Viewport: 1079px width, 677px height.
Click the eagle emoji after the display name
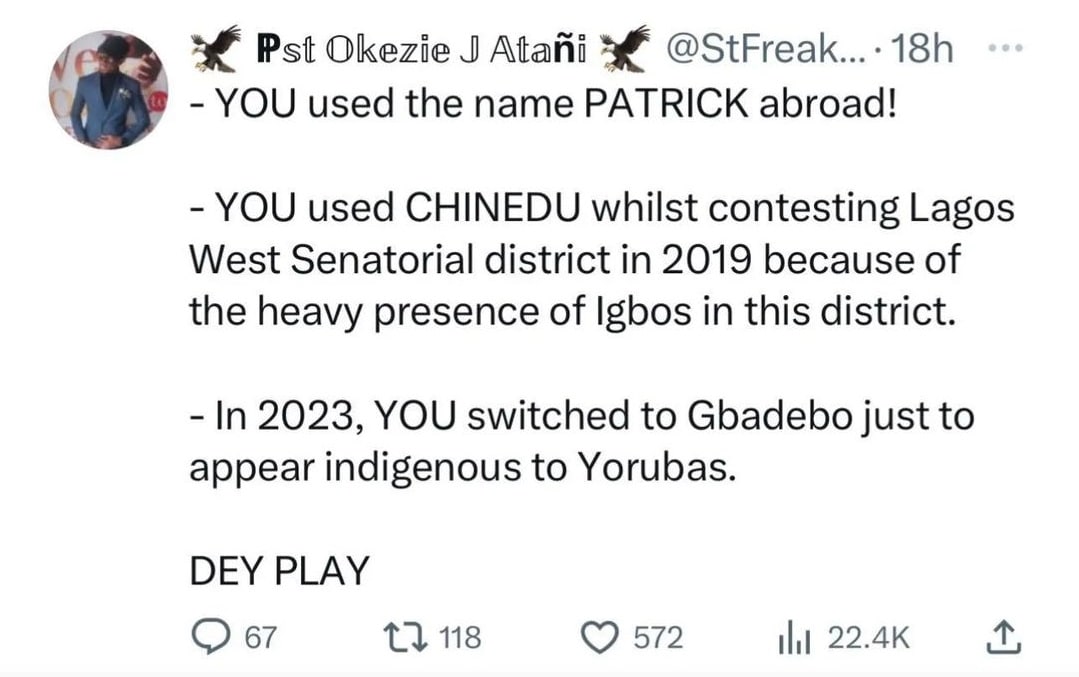[x=622, y=48]
